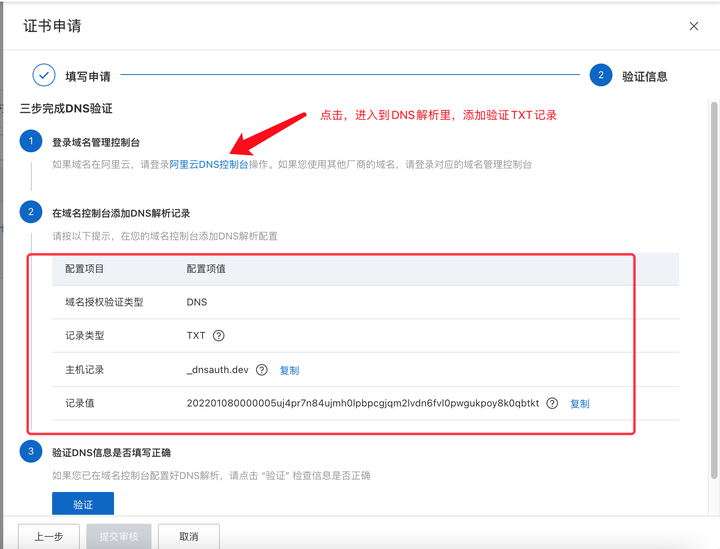Click the help icon next to the record value
The width and height of the screenshot is (720, 549).
pyautogui.click(x=552, y=403)
